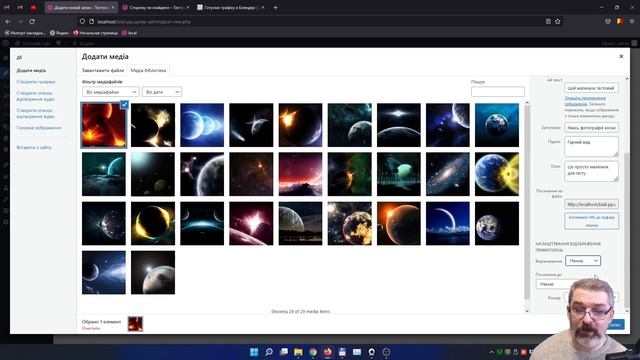
Task: Select the eclipse explosion thumbnail next to red nebula
Action: click(x=153, y=125)
